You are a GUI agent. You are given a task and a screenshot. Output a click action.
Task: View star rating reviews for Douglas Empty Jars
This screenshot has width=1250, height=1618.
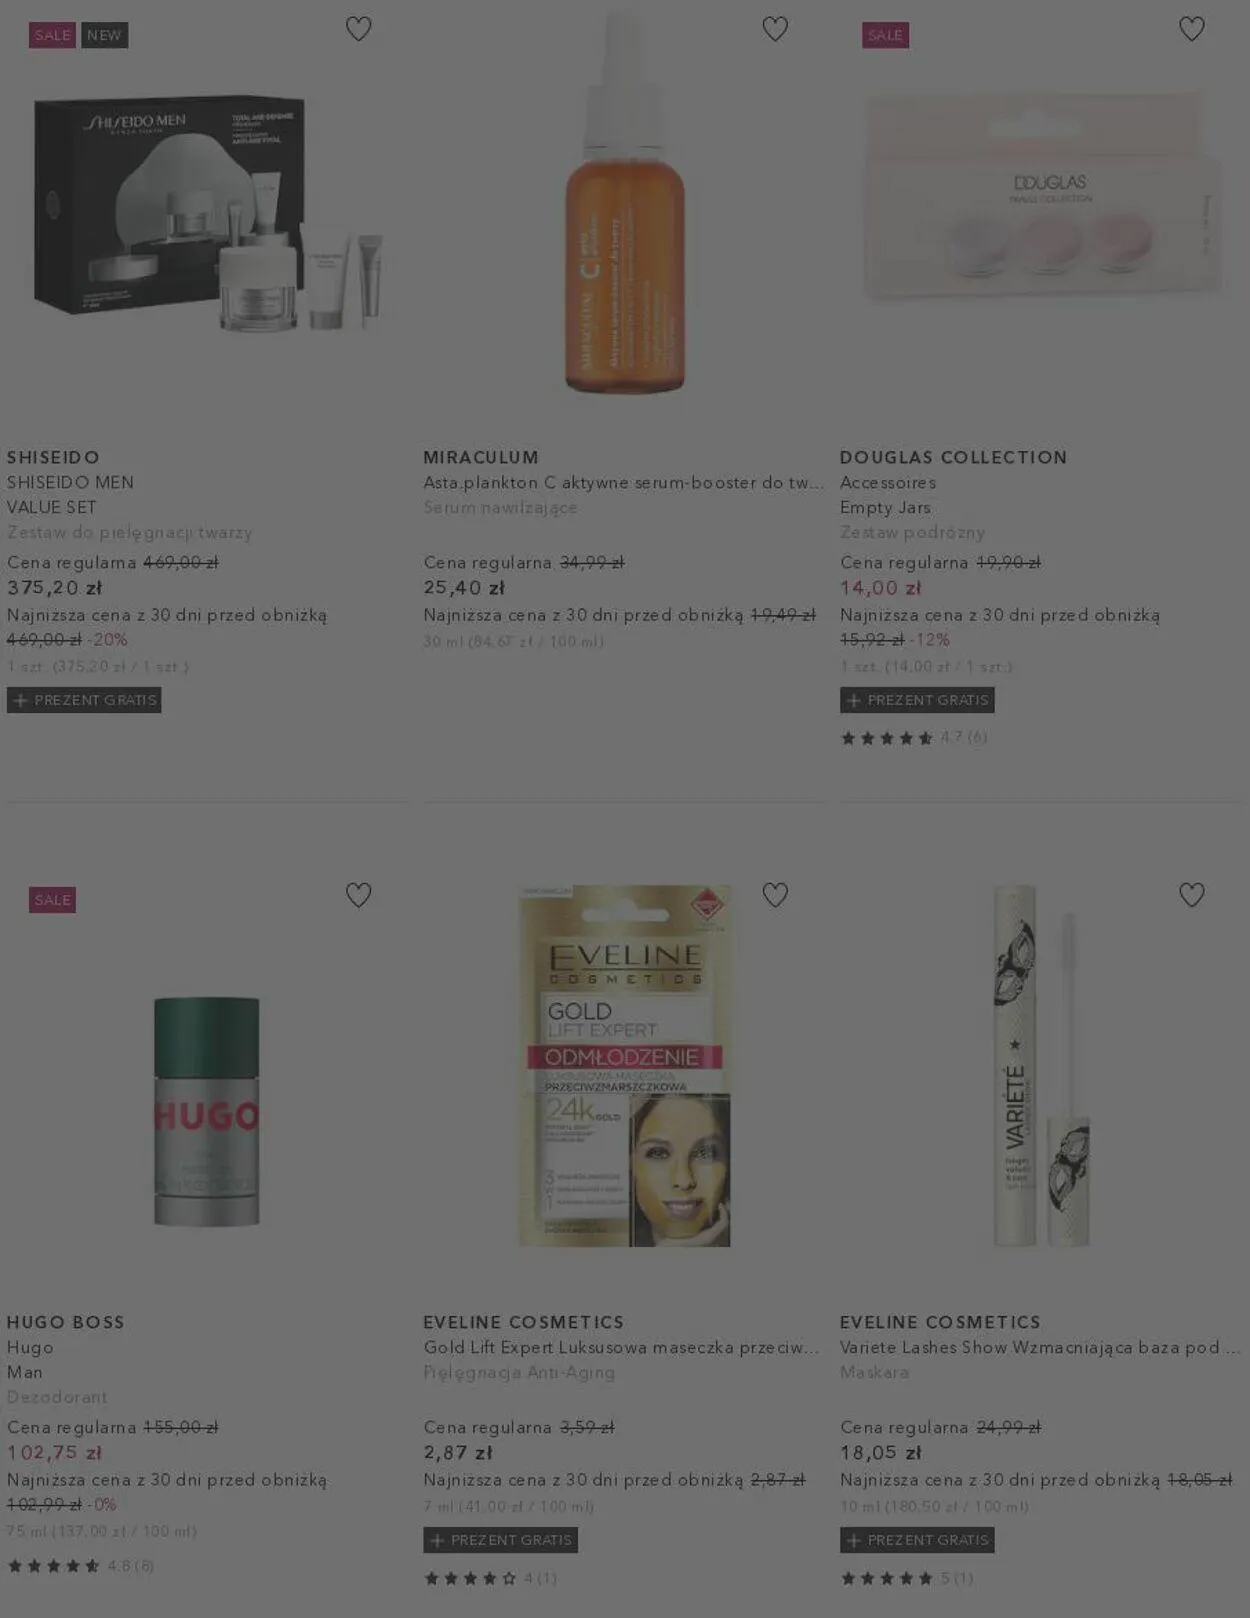(914, 738)
